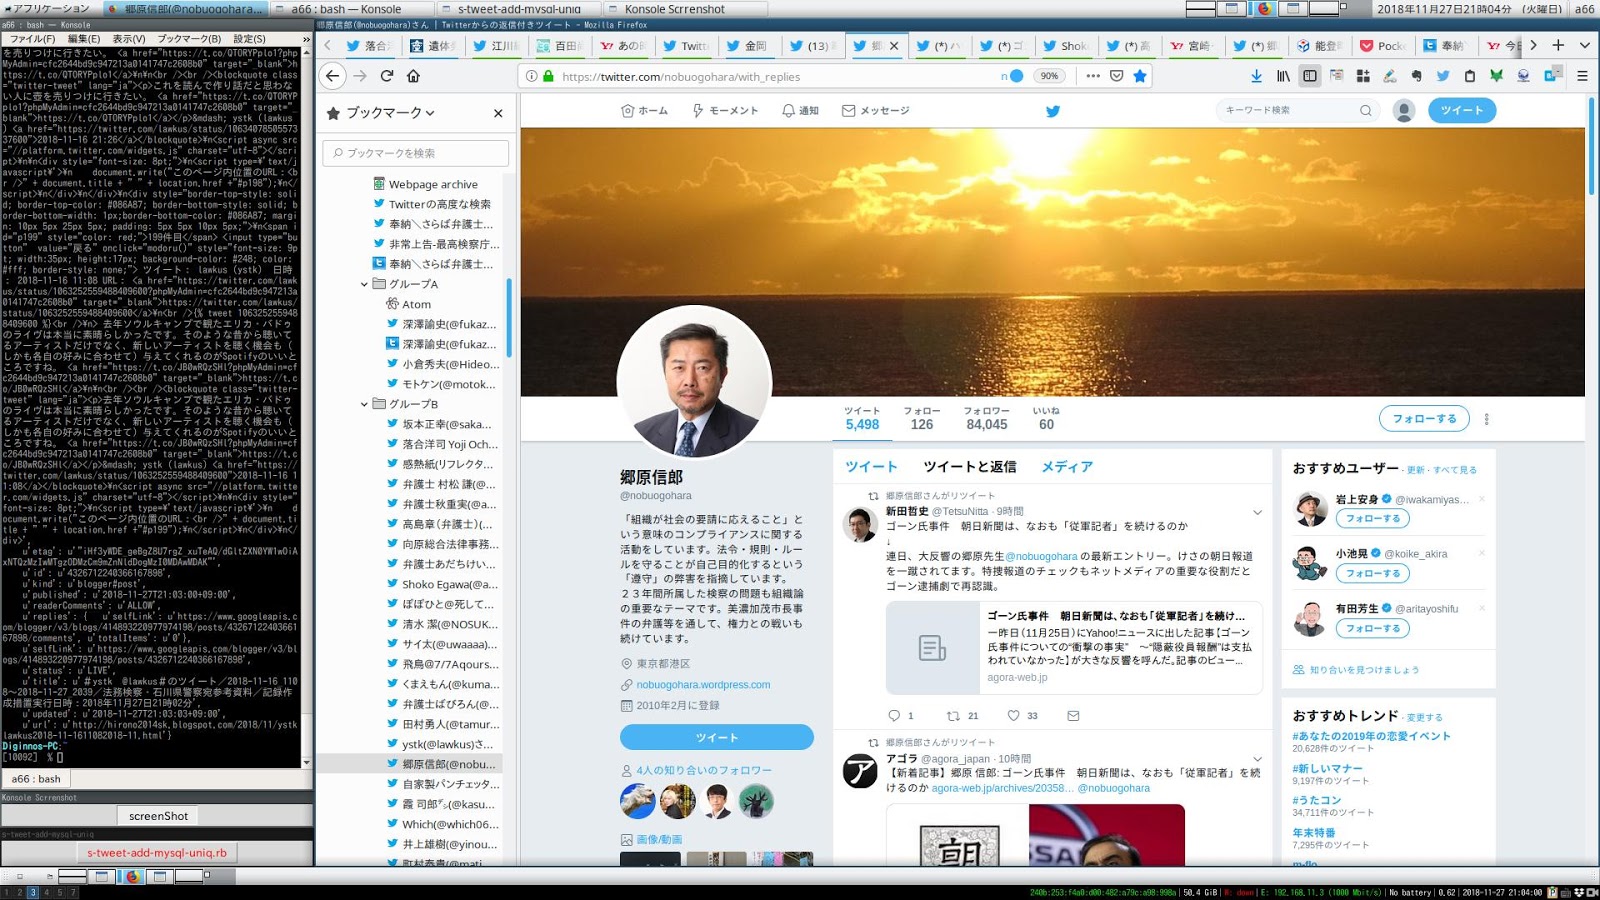
Task: Open Twitter メッセージ messages item
Action: [876, 111]
